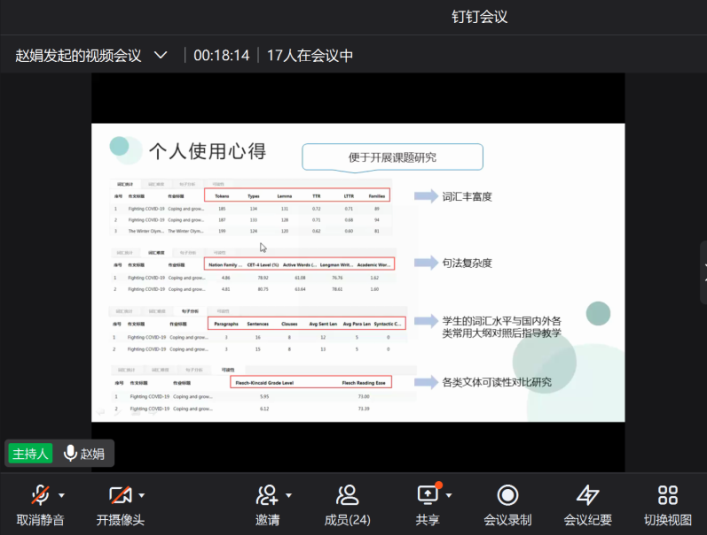Click the shared slide titled 个人使用心得
This screenshot has height=535, width=707.
coord(358,272)
